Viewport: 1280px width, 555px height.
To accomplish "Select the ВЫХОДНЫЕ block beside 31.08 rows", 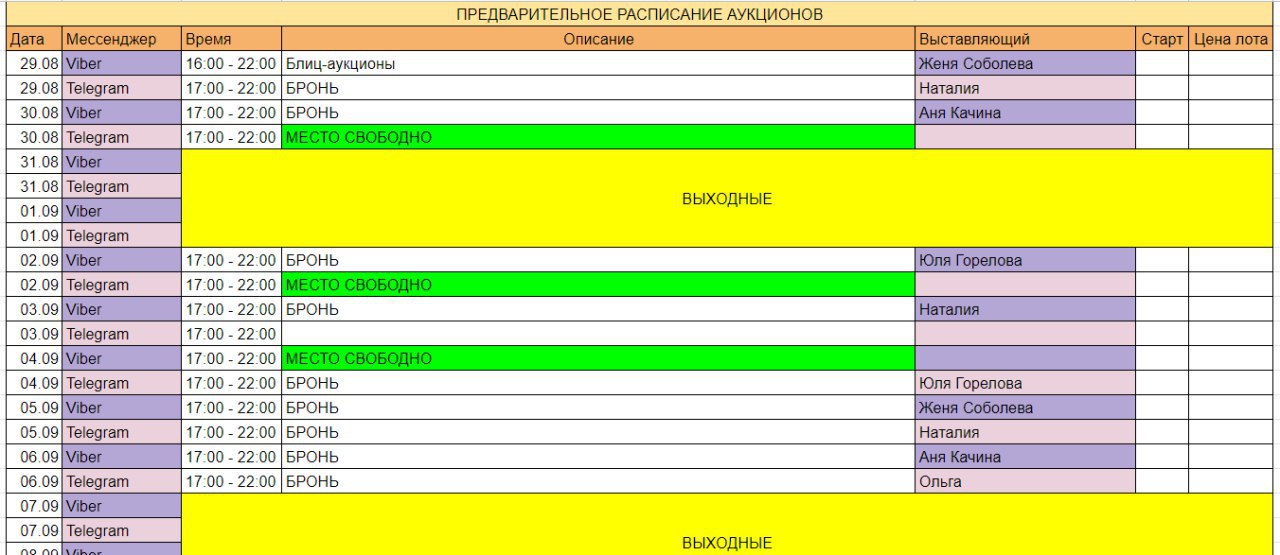I will pyautogui.click(x=727, y=199).
